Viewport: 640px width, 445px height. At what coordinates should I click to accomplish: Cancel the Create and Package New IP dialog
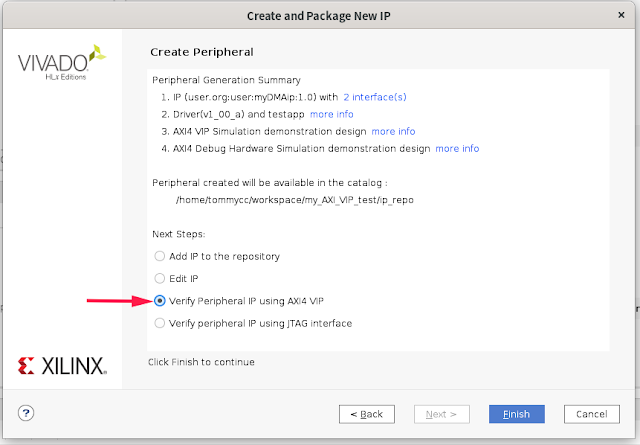click(x=592, y=414)
